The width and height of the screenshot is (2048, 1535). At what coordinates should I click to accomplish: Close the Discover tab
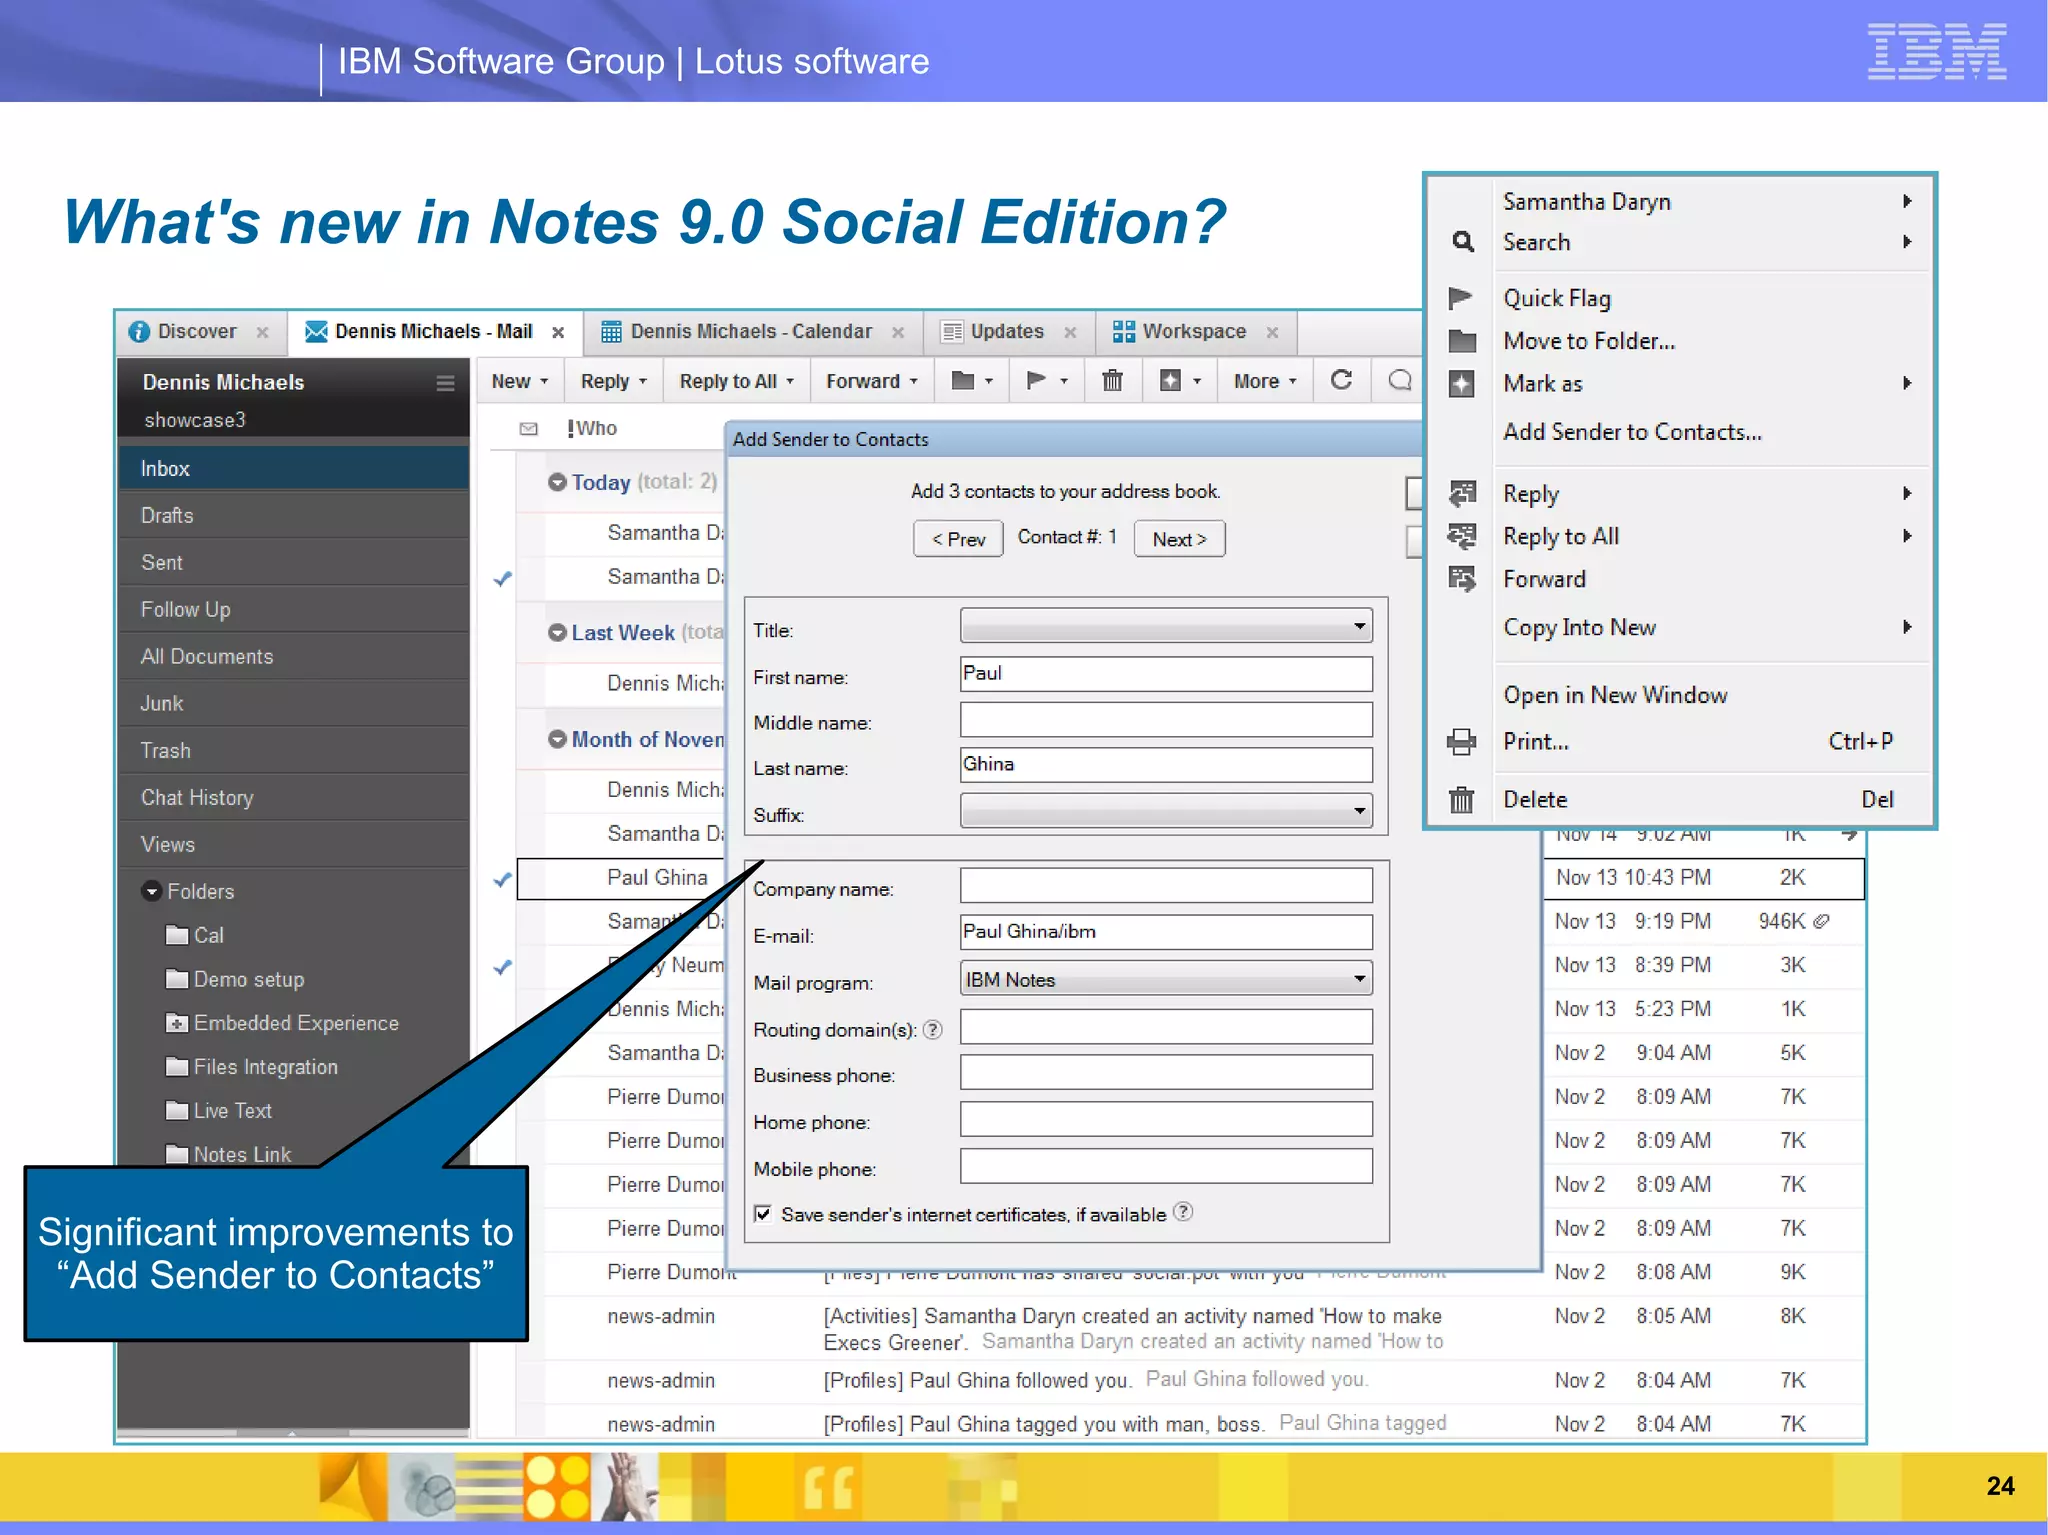click(262, 333)
